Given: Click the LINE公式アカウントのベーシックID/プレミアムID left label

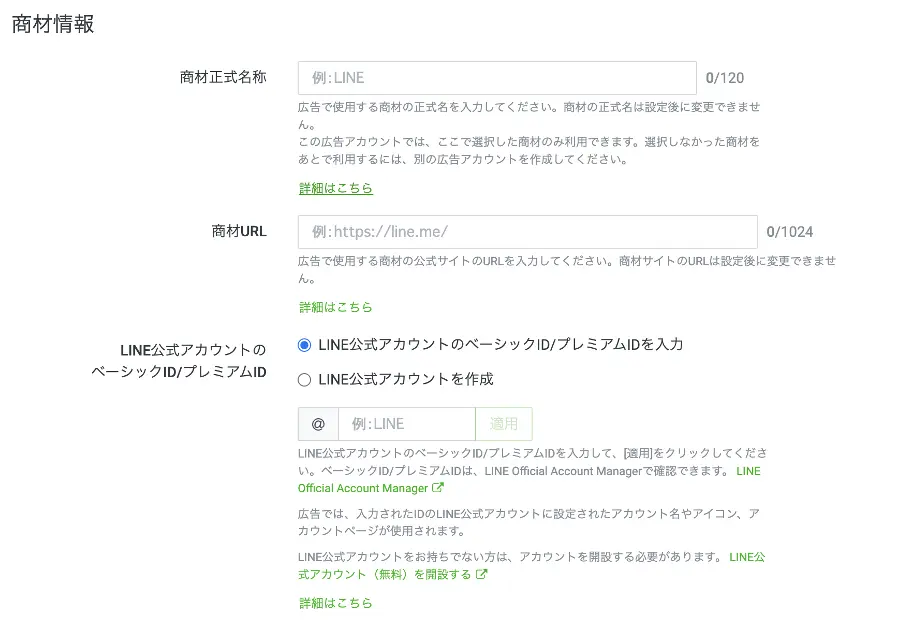Looking at the screenshot, I should pyautogui.click(x=179, y=361).
